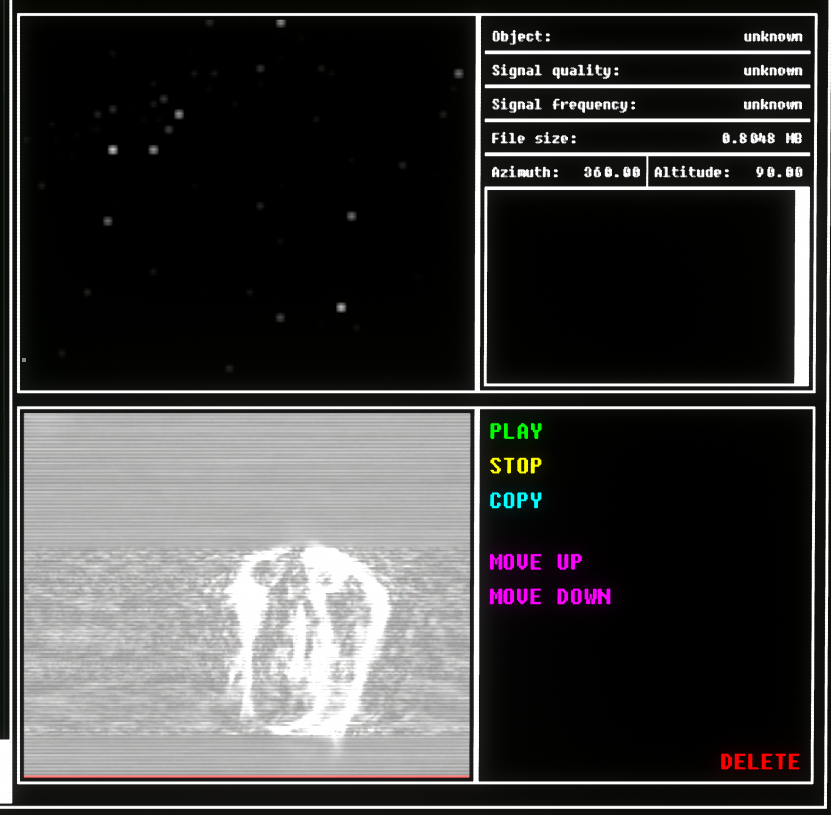Select the Signal frequency row
Viewport: 831px width, 815px height.
coord(646,105)
